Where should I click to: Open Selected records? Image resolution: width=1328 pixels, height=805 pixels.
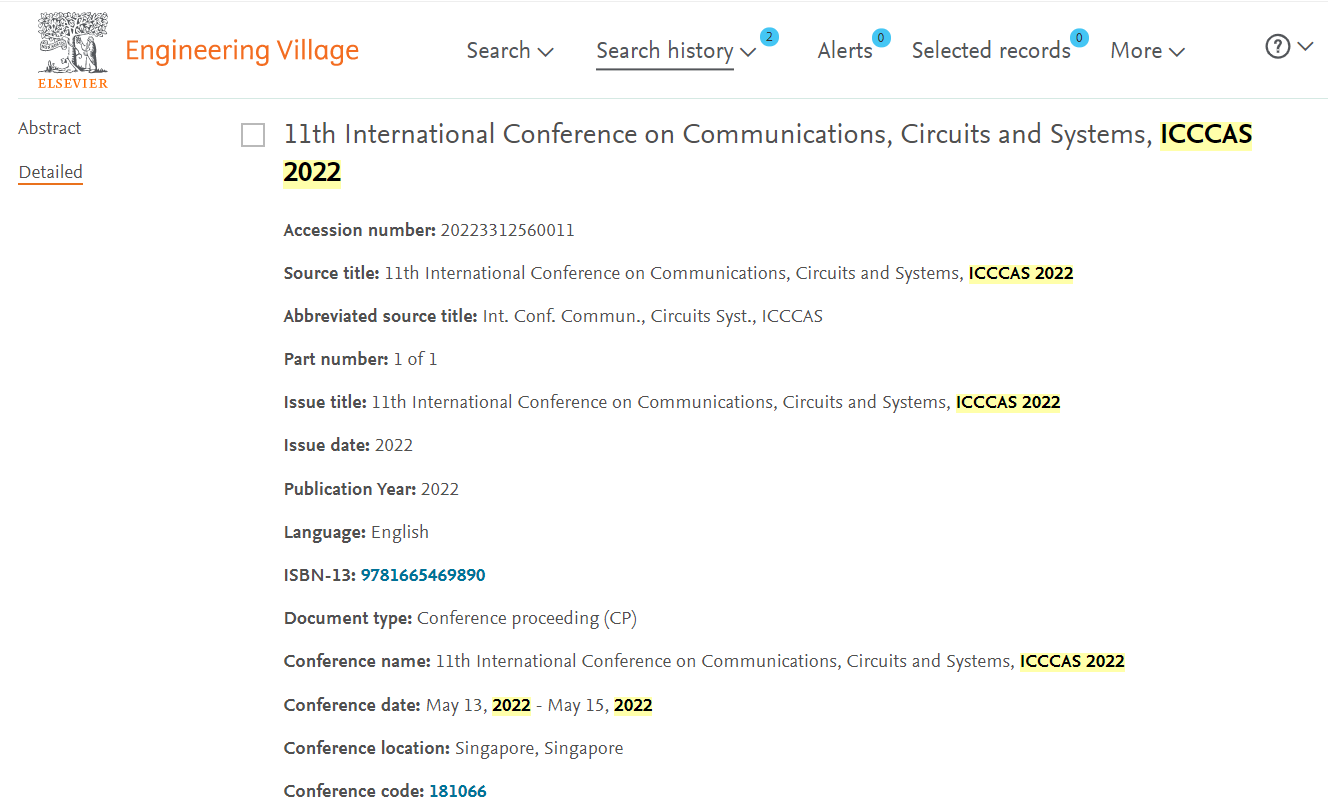coord(991,51)
